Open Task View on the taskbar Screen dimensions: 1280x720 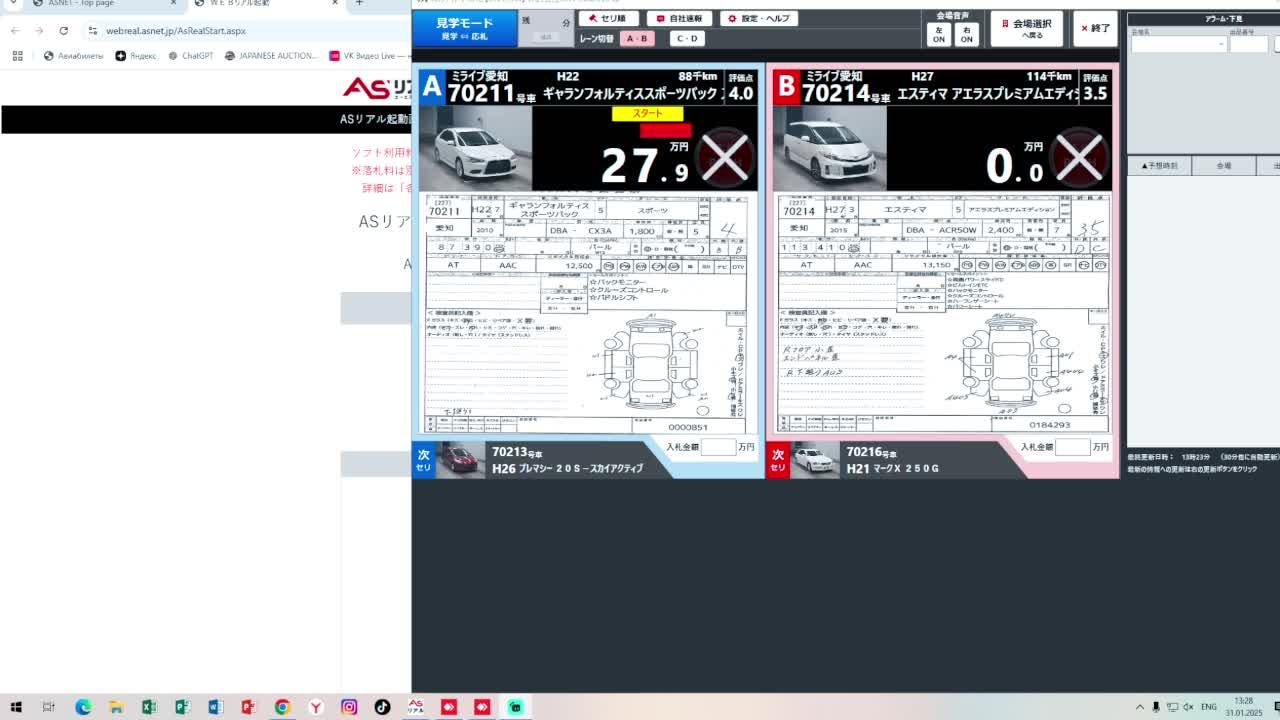pyautogui.click(x=48, y=707)
